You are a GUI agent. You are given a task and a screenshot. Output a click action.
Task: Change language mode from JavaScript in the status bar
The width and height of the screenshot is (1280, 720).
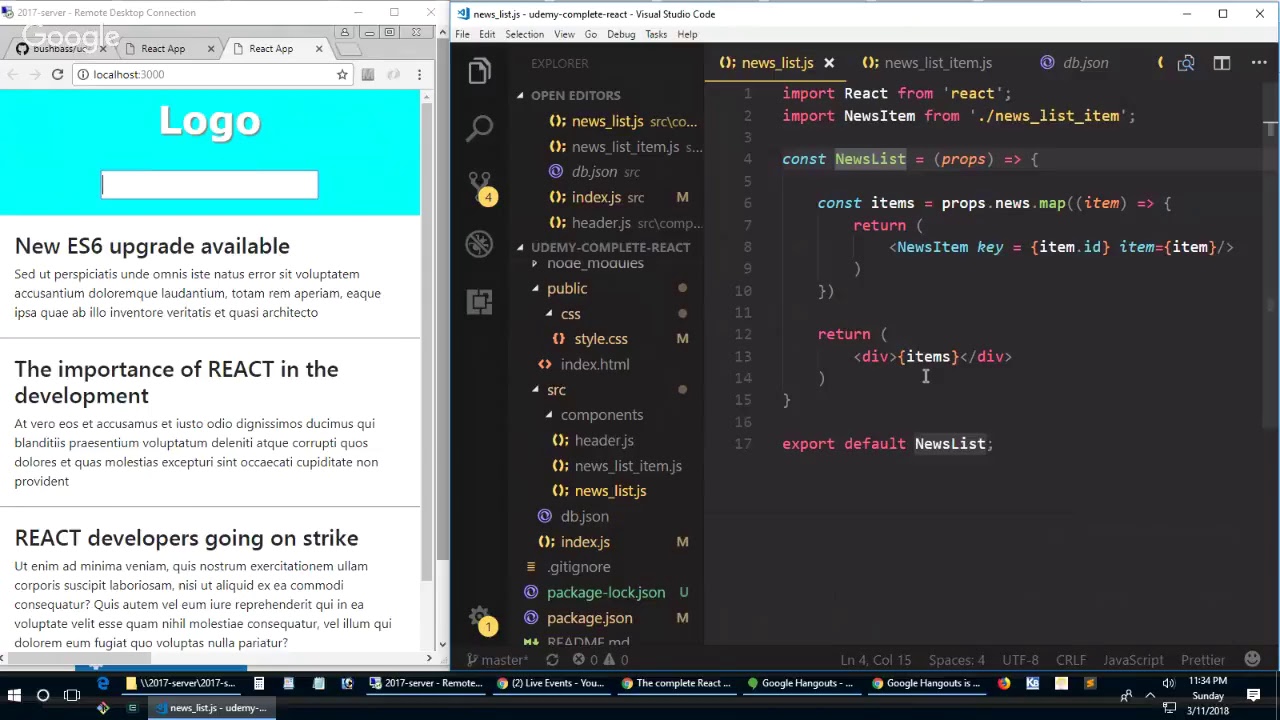coord(1133,660)
